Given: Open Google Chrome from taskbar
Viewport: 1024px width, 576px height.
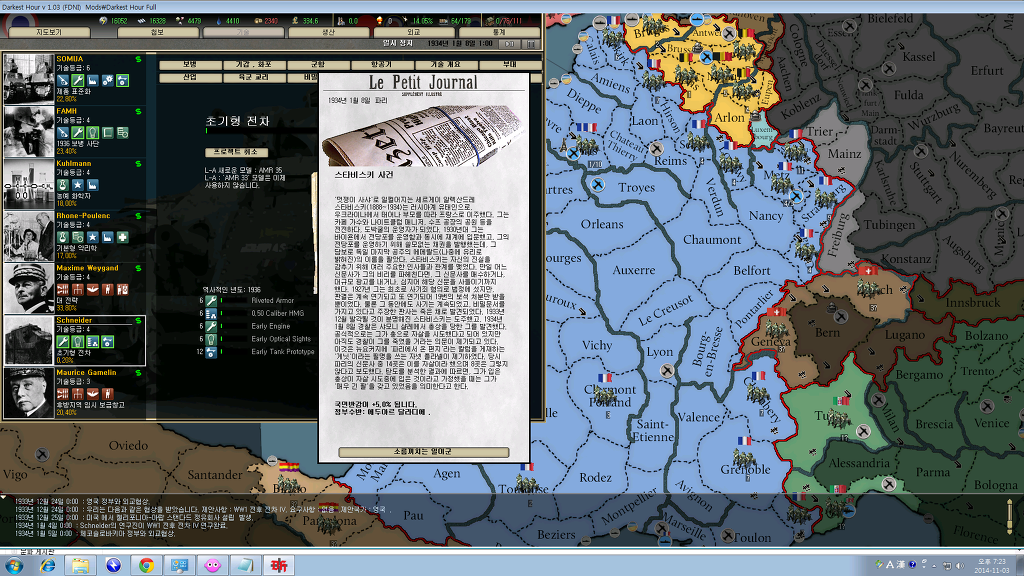Looking at the screenshot, I should (x=146, y=566).
